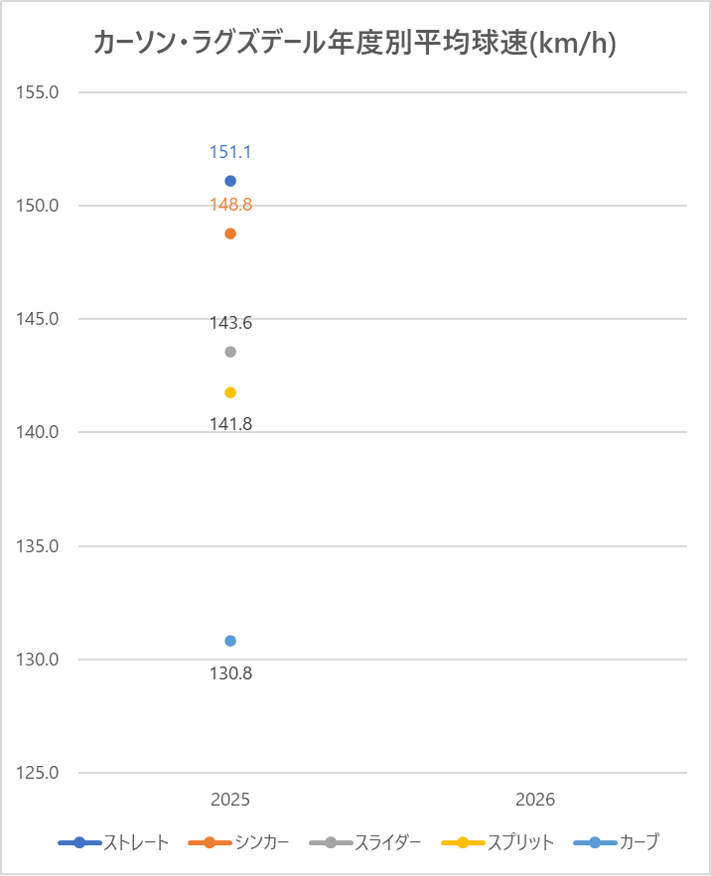Select the 2026 horizontal axis label
The height and width of the screenshot is (876, 711).
tap(535, 801)
